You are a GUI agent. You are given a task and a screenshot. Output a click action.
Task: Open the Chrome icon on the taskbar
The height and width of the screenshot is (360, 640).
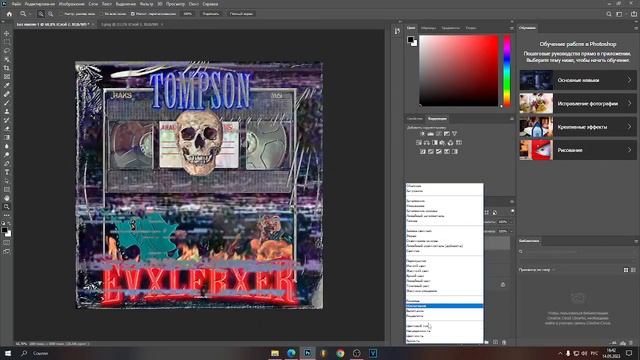(x=340, y=353)
